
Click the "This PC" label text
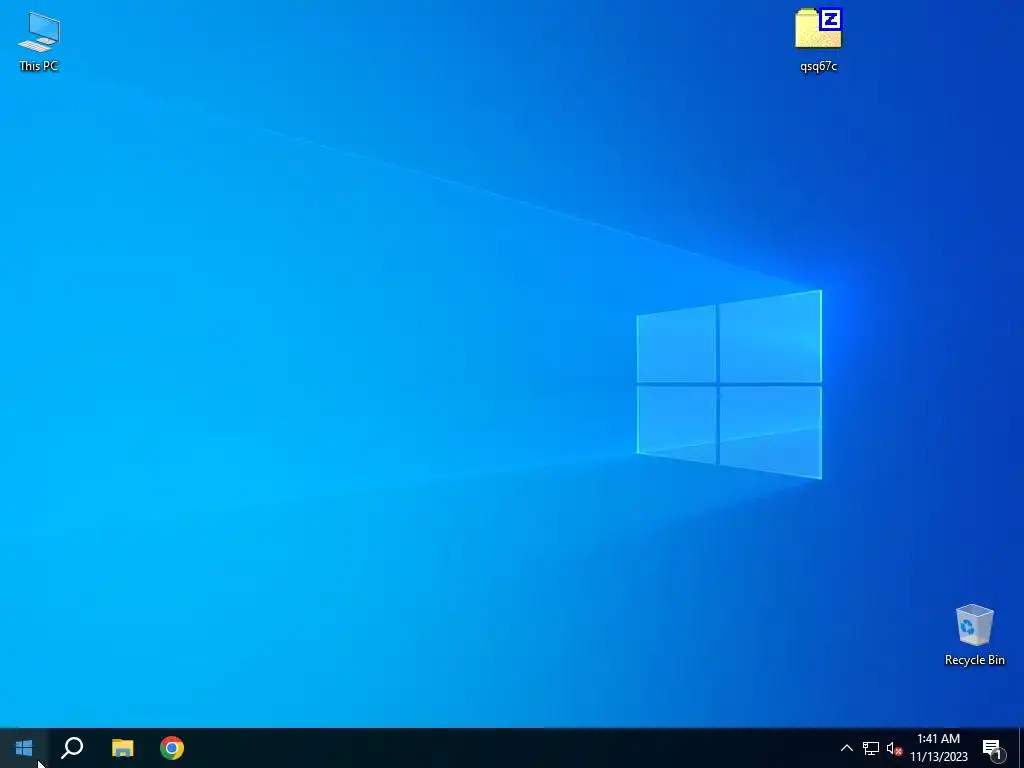pyautogui.click(x=39, y=65)
